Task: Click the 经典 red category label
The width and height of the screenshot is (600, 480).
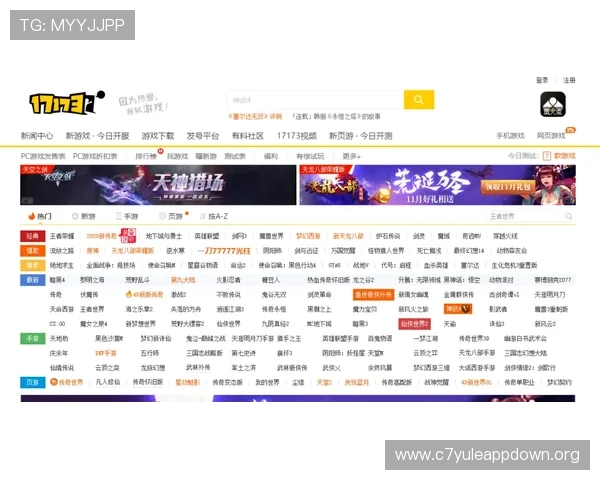Action: tap(33, 236)
